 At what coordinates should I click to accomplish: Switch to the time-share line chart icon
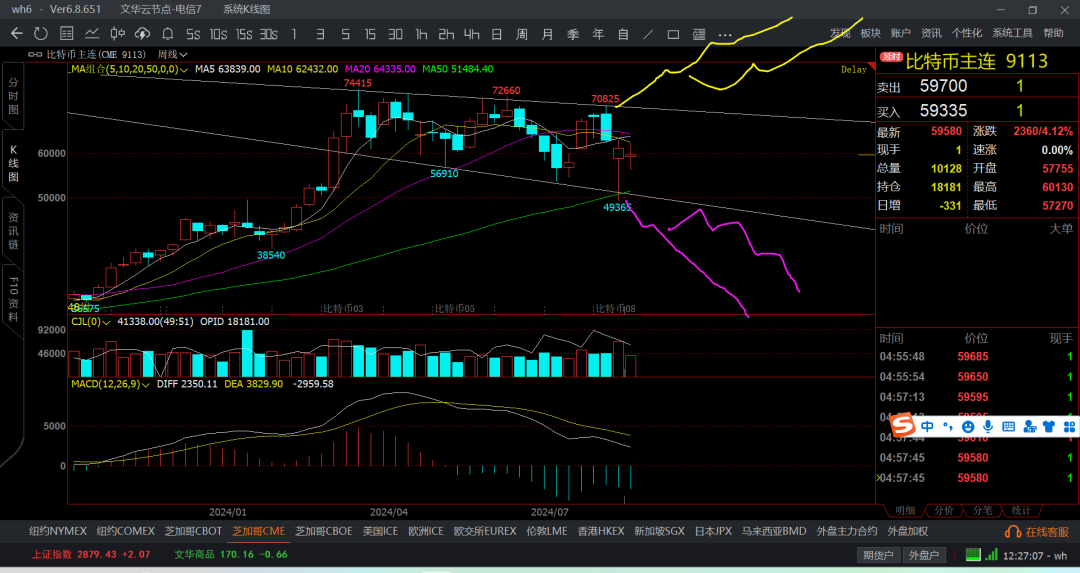tap(92, 33)
